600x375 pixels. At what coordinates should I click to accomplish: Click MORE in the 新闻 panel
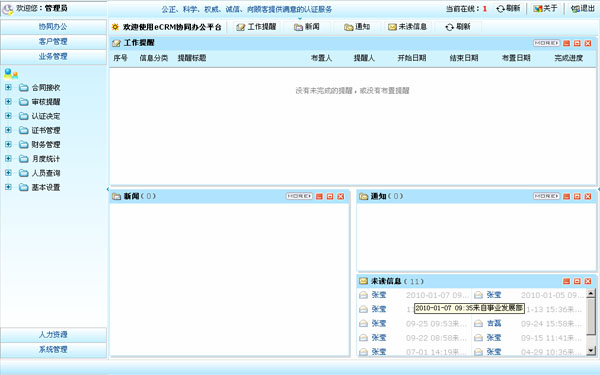click(x=299, y=196)
